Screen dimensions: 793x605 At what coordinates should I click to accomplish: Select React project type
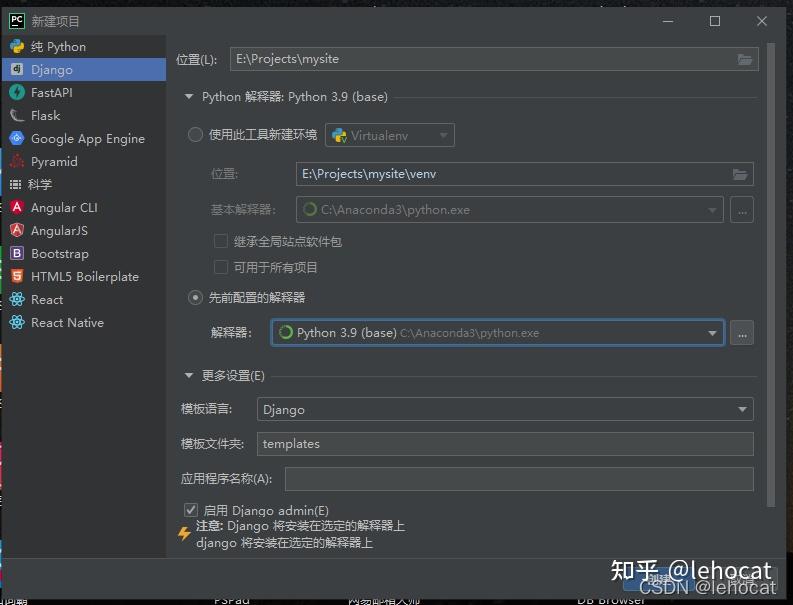click(x=84, y=299)
